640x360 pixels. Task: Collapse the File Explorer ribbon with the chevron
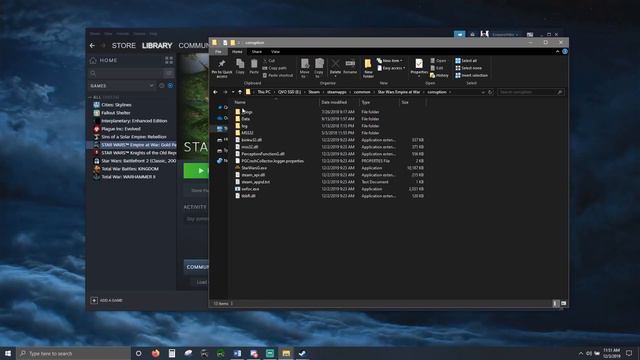point(558,51)
